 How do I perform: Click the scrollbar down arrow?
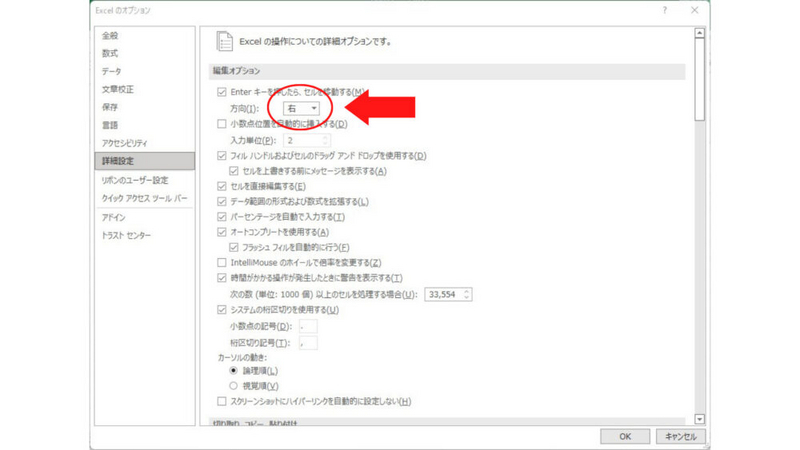(x=699, y=419)
